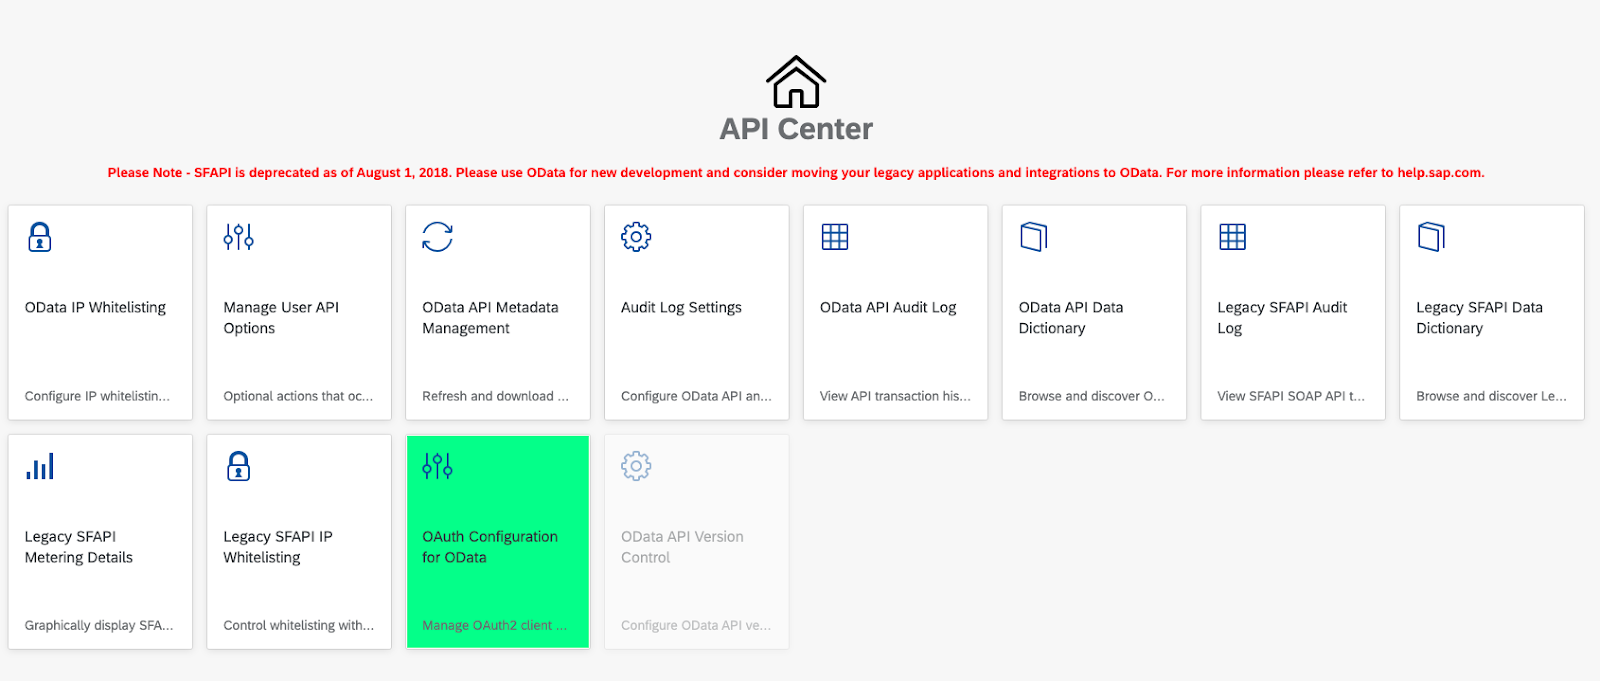
Task: Click the table icon on Legacy SFAPI Audit Log
Action: [1232, 237]
